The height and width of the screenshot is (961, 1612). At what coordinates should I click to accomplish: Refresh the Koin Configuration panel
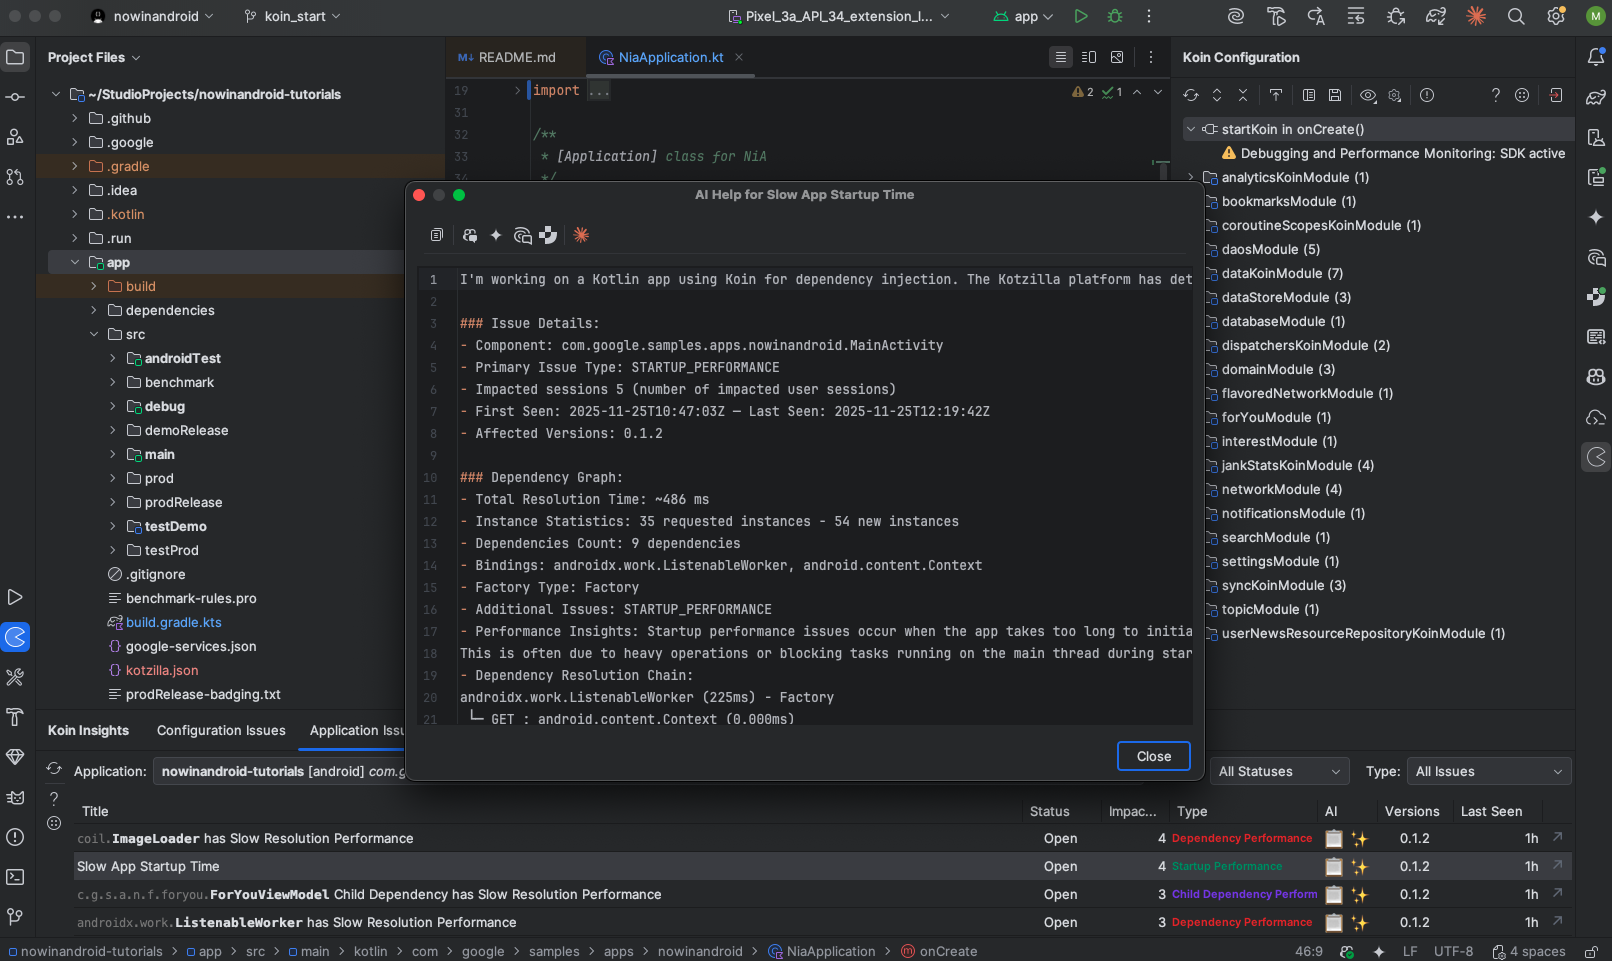click(x=1191, y=95)
